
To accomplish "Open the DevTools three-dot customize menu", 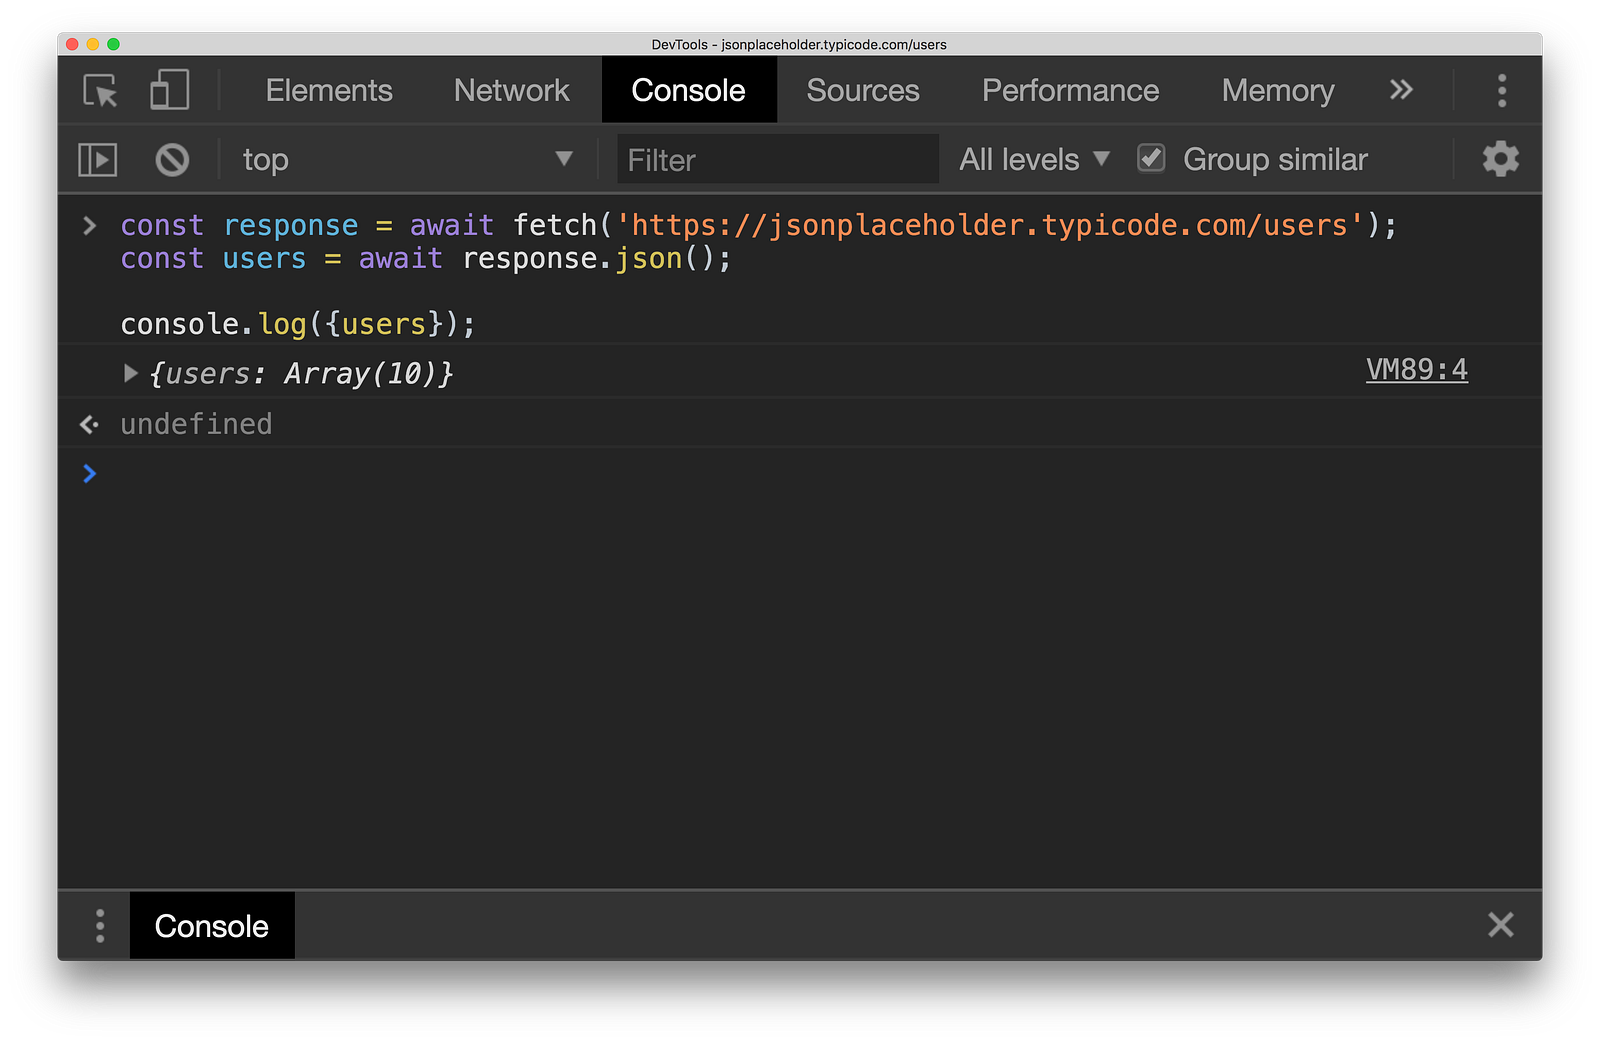I will point(1501,90).
